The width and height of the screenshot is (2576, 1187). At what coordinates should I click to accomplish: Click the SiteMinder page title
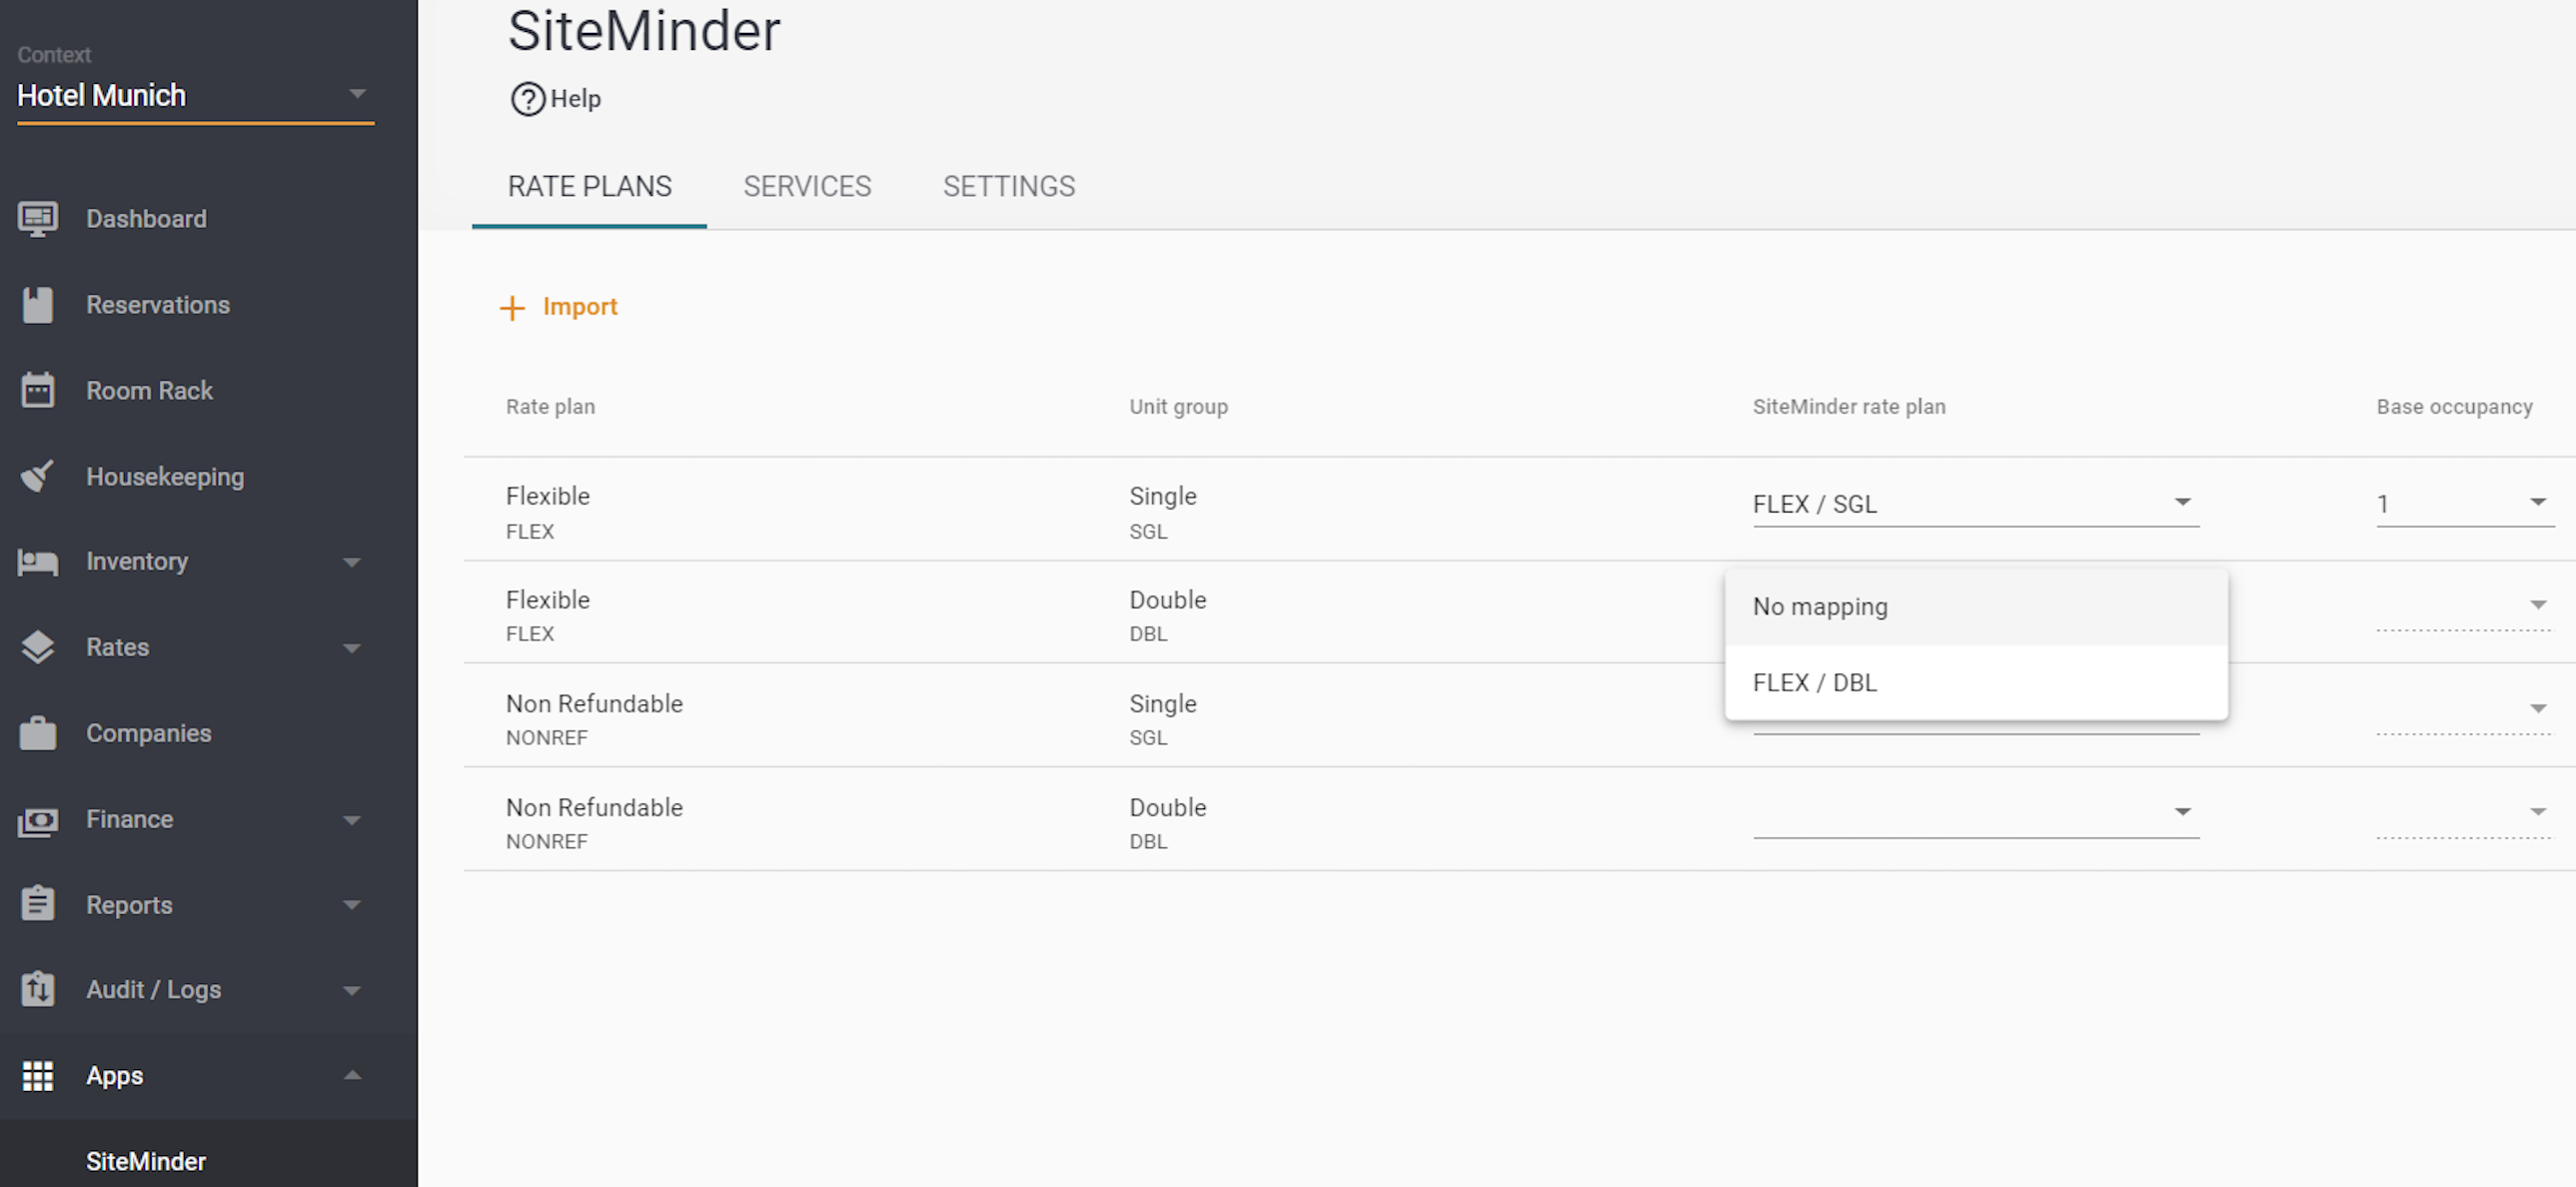tap(644, 31)
